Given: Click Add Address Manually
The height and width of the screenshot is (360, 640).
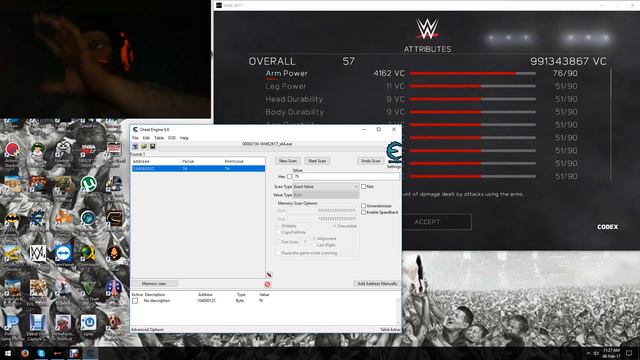Looking at the screenshot, I should 377,283.
